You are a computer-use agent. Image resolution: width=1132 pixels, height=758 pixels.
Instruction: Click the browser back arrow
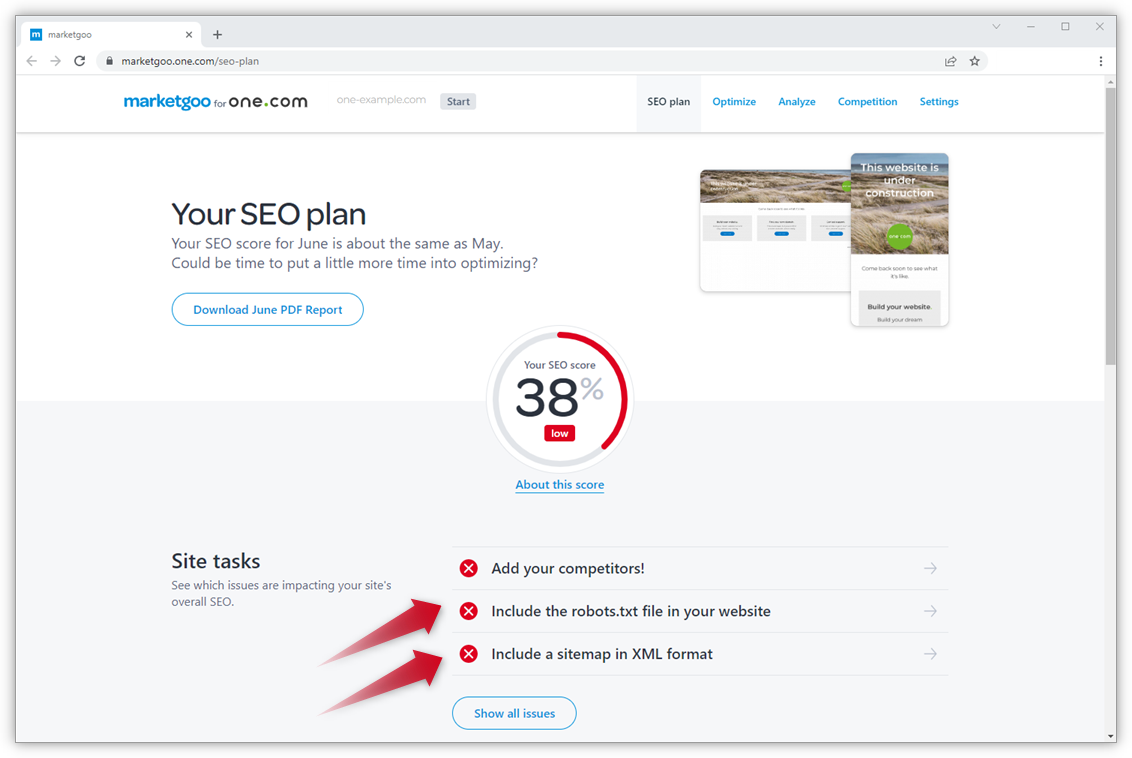32,61
